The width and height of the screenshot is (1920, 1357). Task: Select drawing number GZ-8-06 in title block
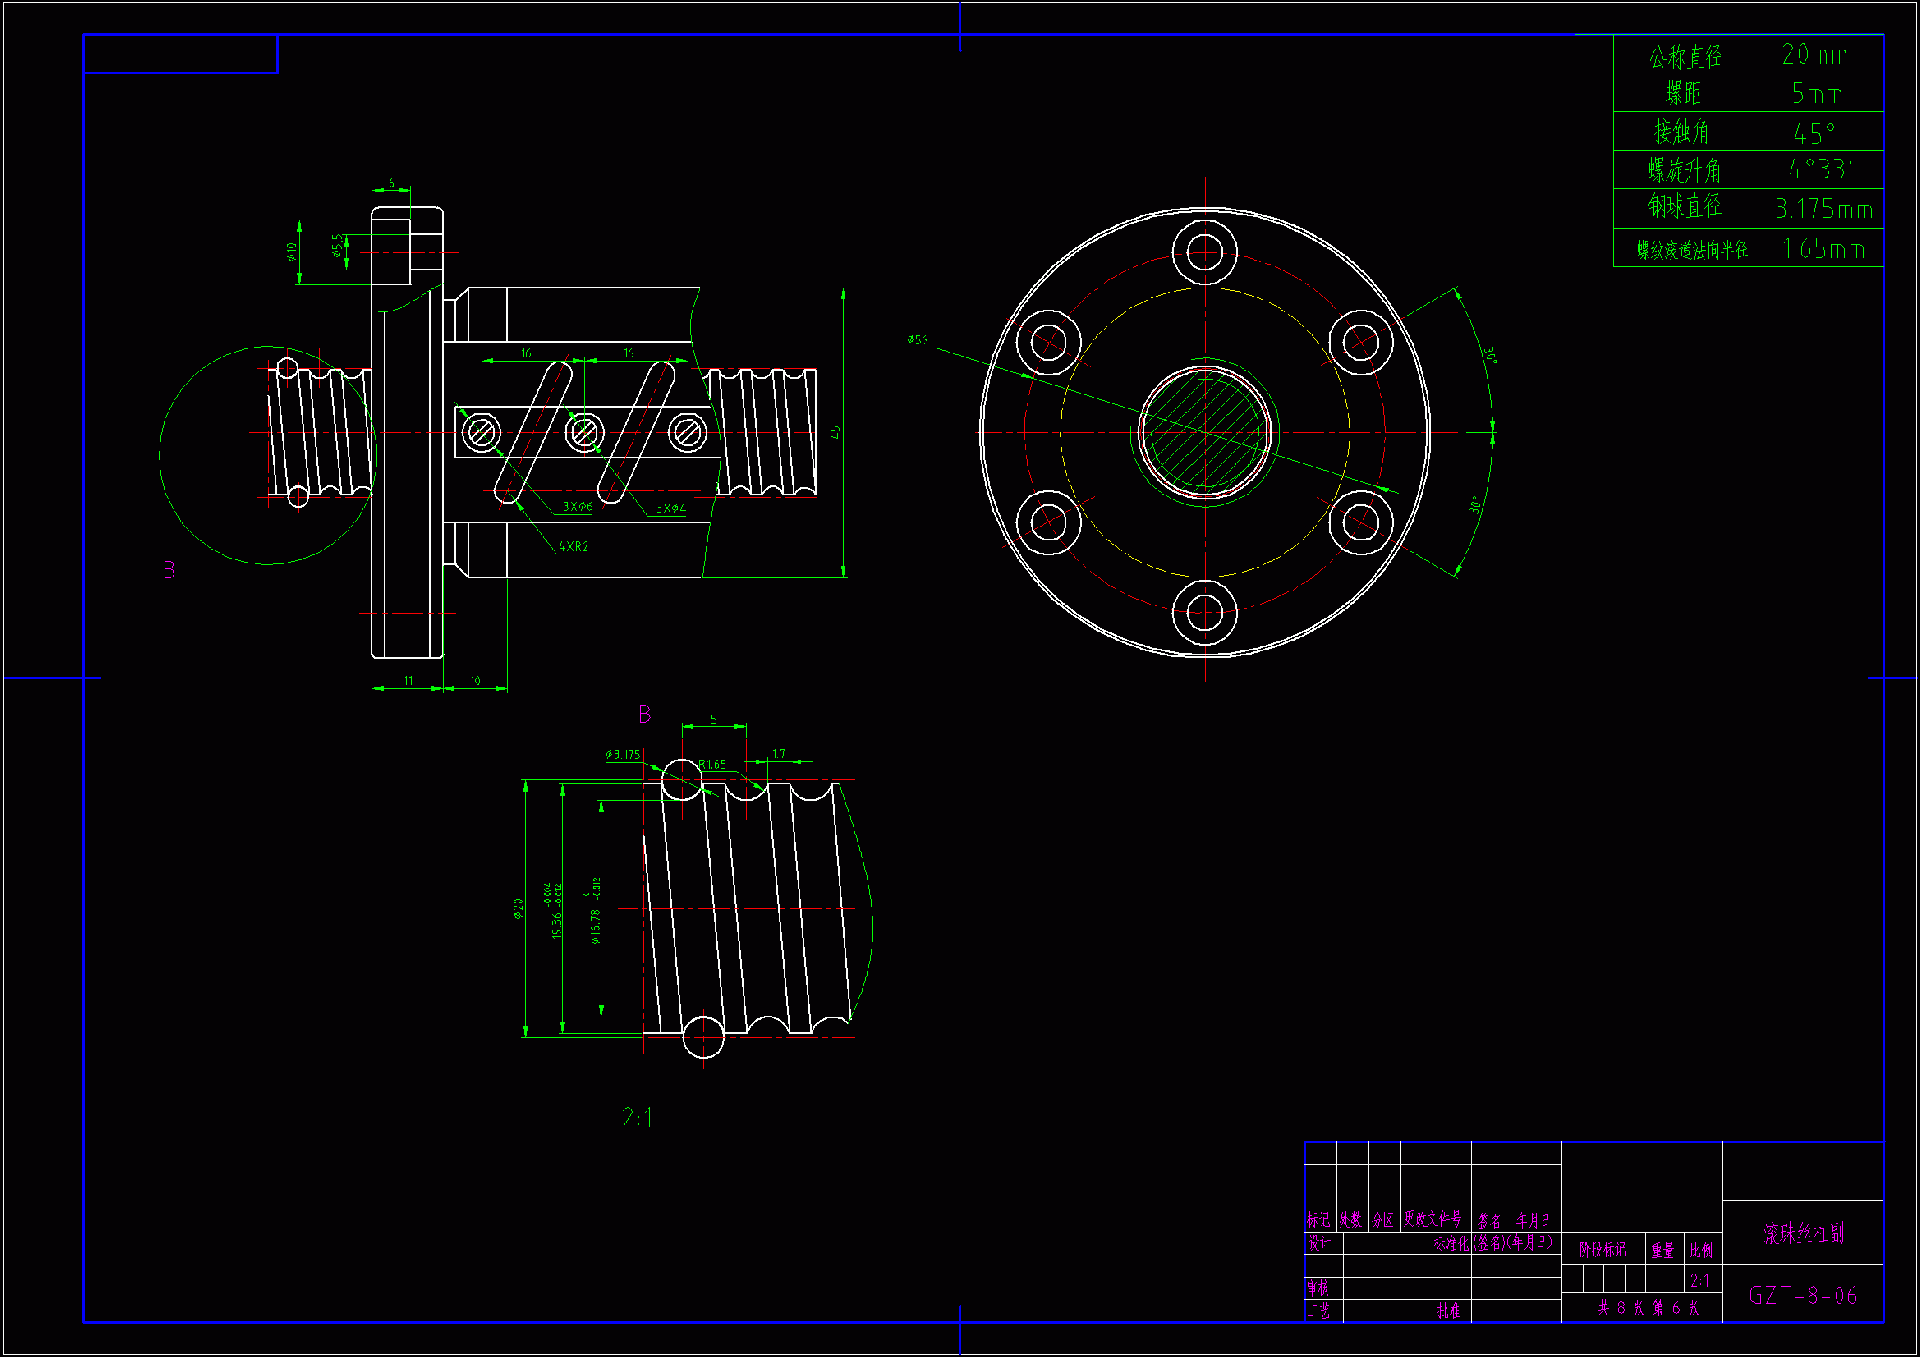point(1802,1296)
